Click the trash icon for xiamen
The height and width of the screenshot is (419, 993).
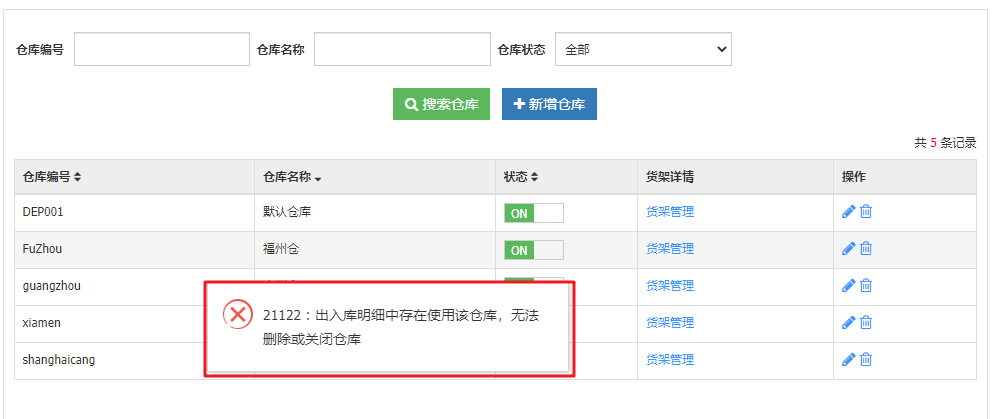[866, 322]
